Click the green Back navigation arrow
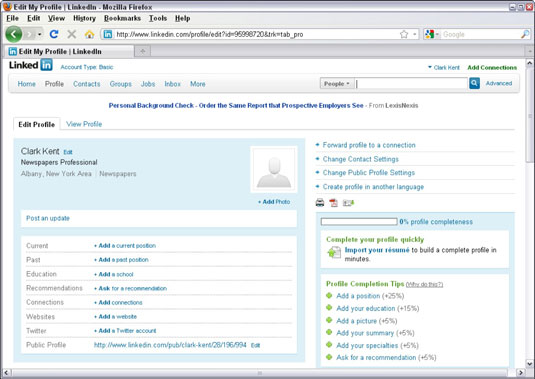This screenshot has width=535, height=379. [x=14, y=34]
